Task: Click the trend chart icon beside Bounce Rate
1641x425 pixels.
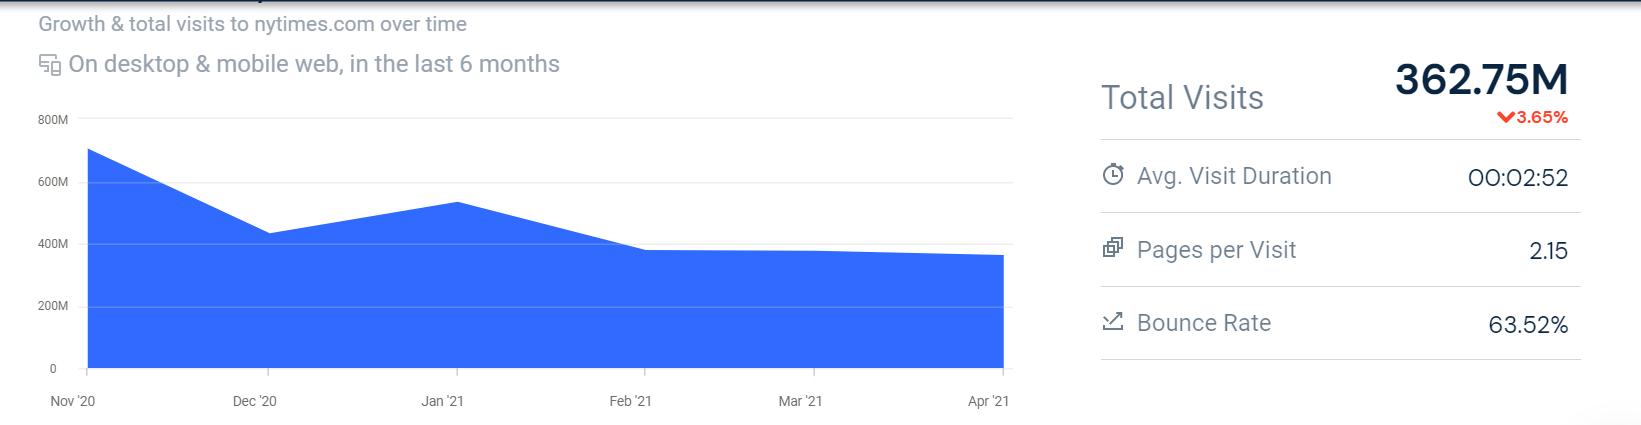Action: pyautogui.click(x=1113, y=322)
